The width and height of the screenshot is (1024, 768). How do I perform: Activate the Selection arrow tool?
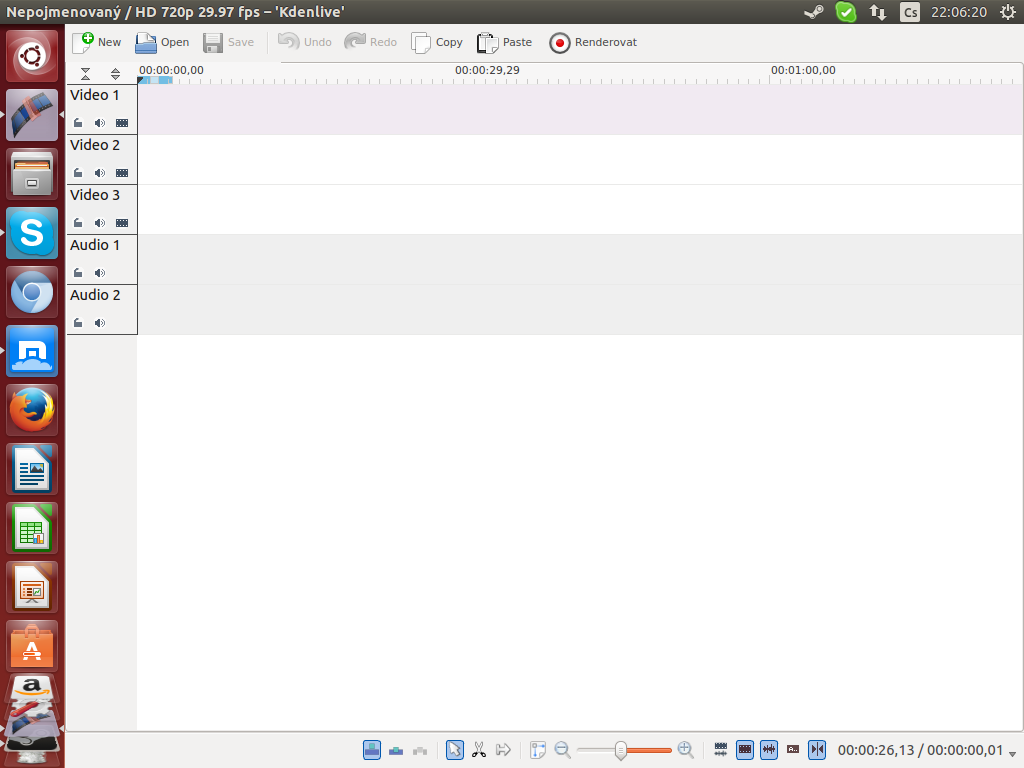[x=454, y=749]
